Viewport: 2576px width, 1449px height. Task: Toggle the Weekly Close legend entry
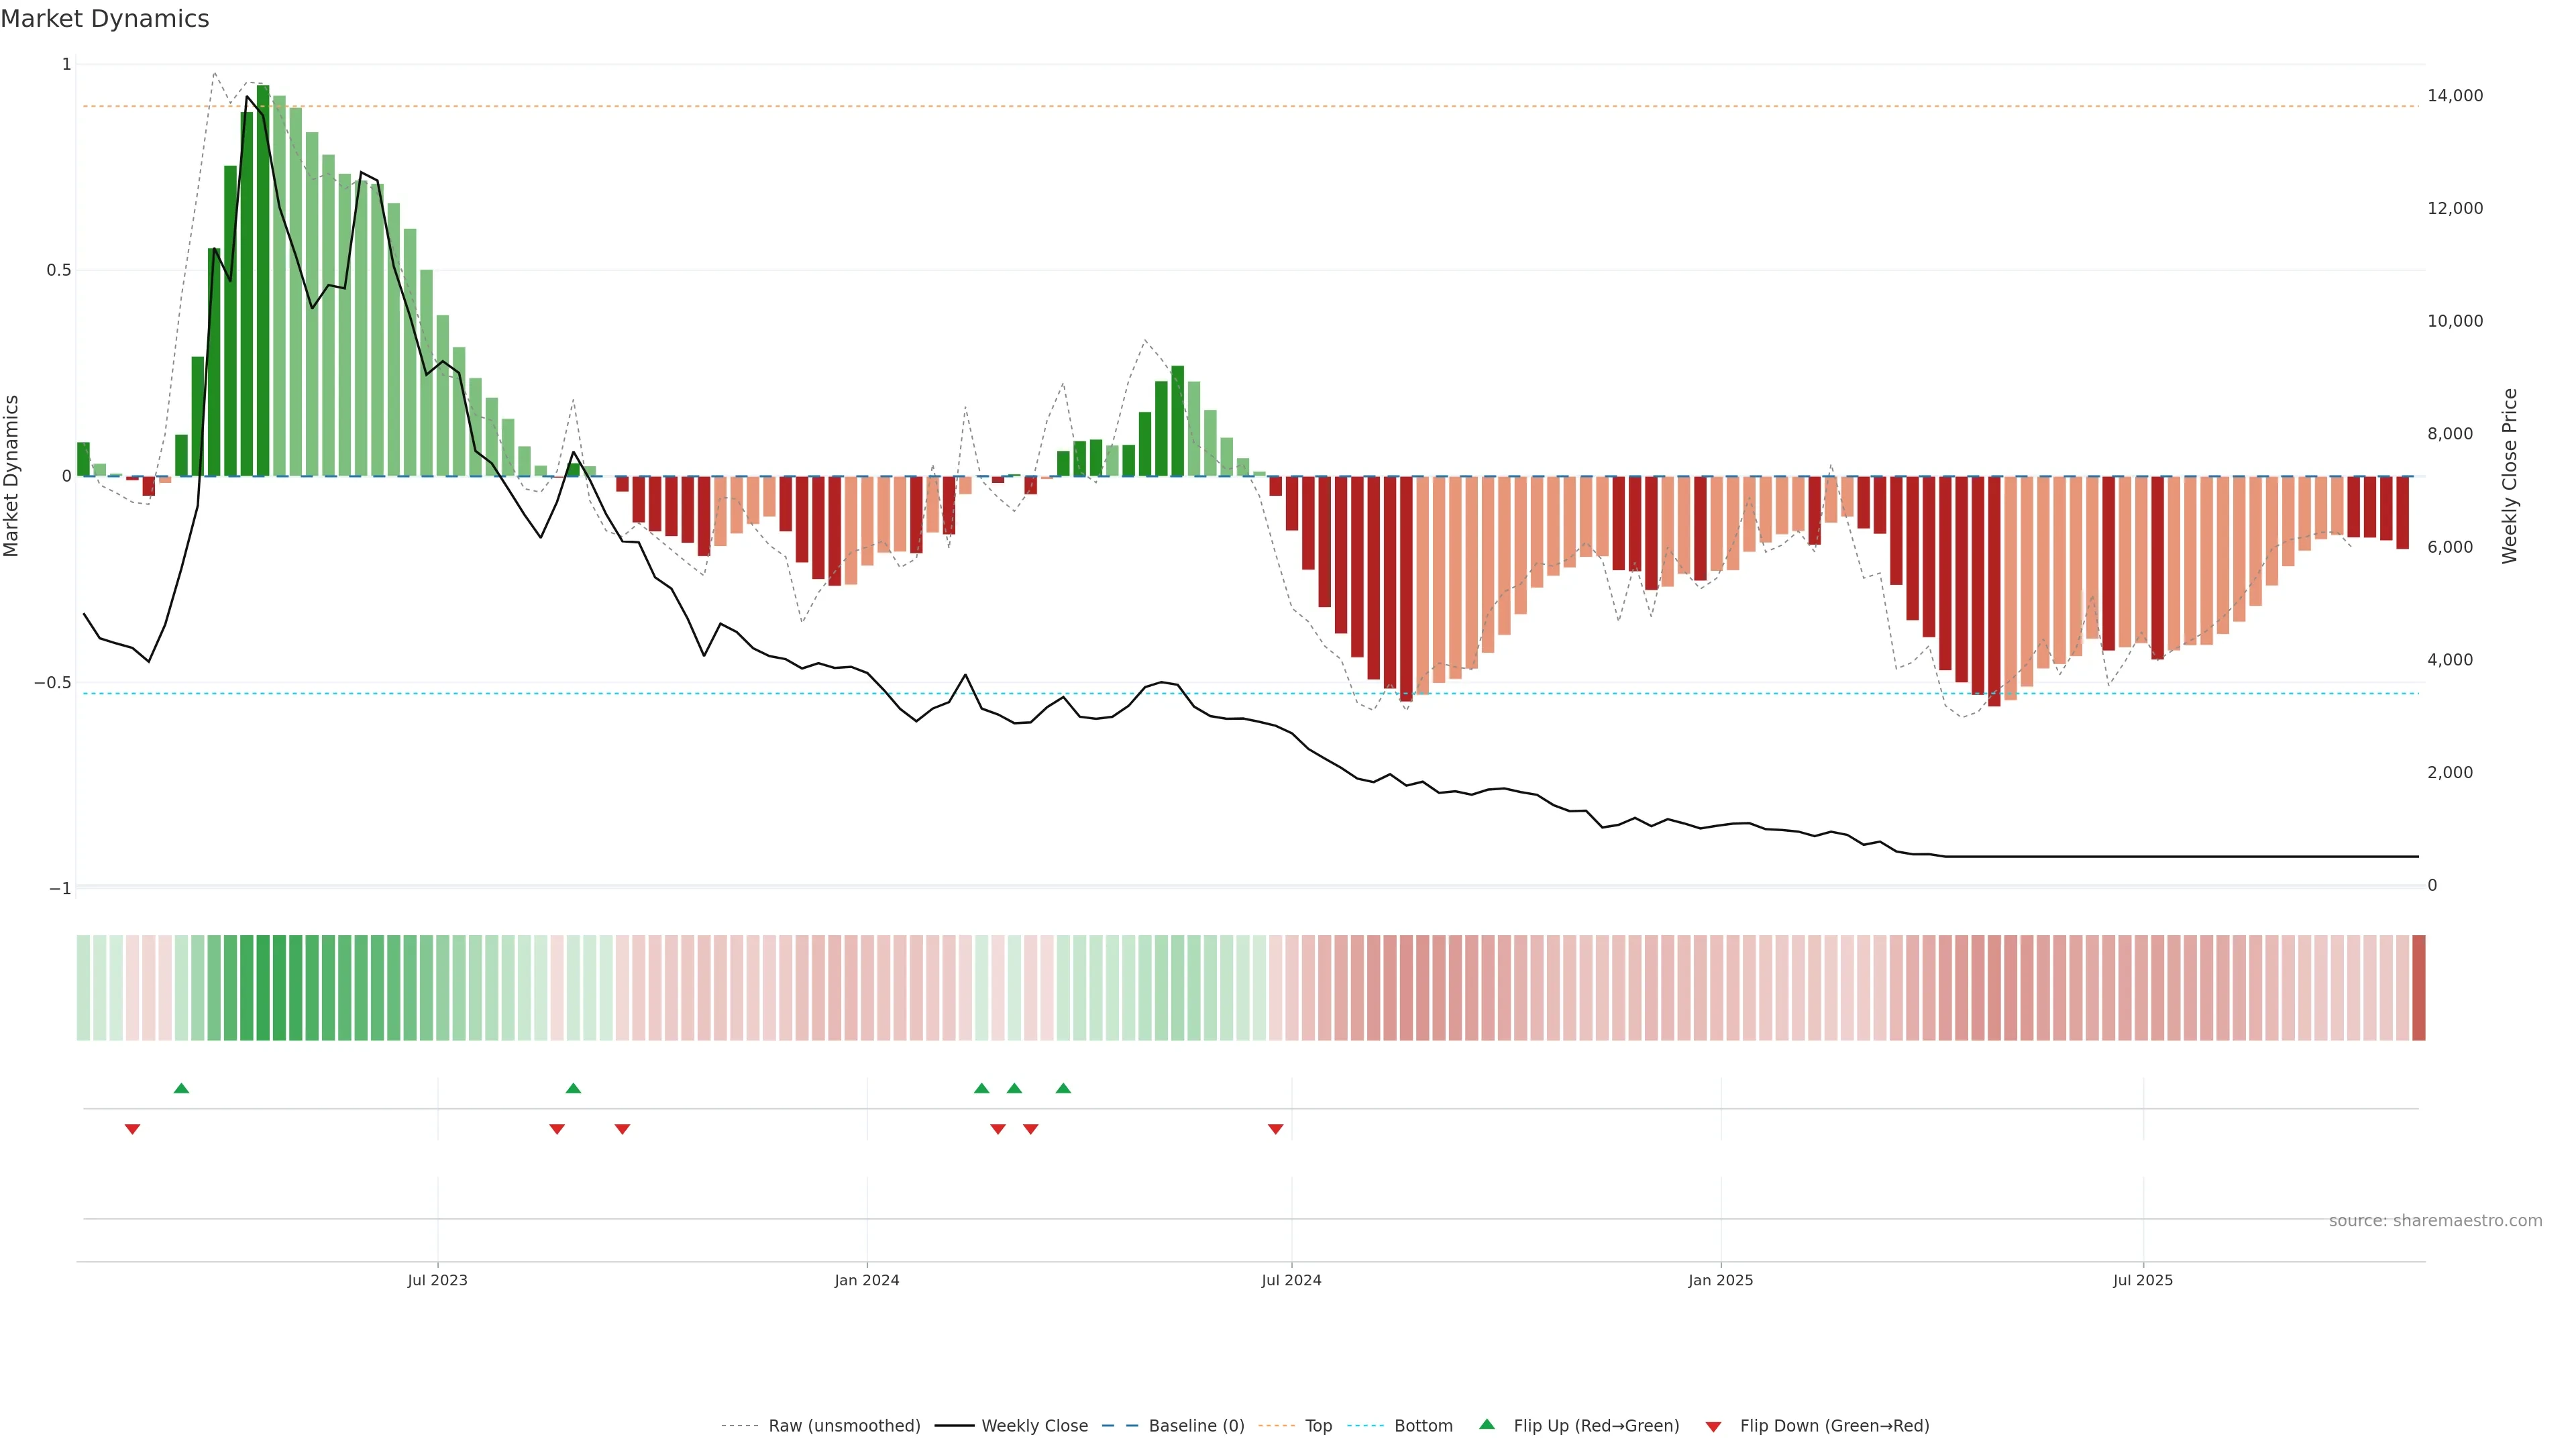click(x=1034, y=1425)
